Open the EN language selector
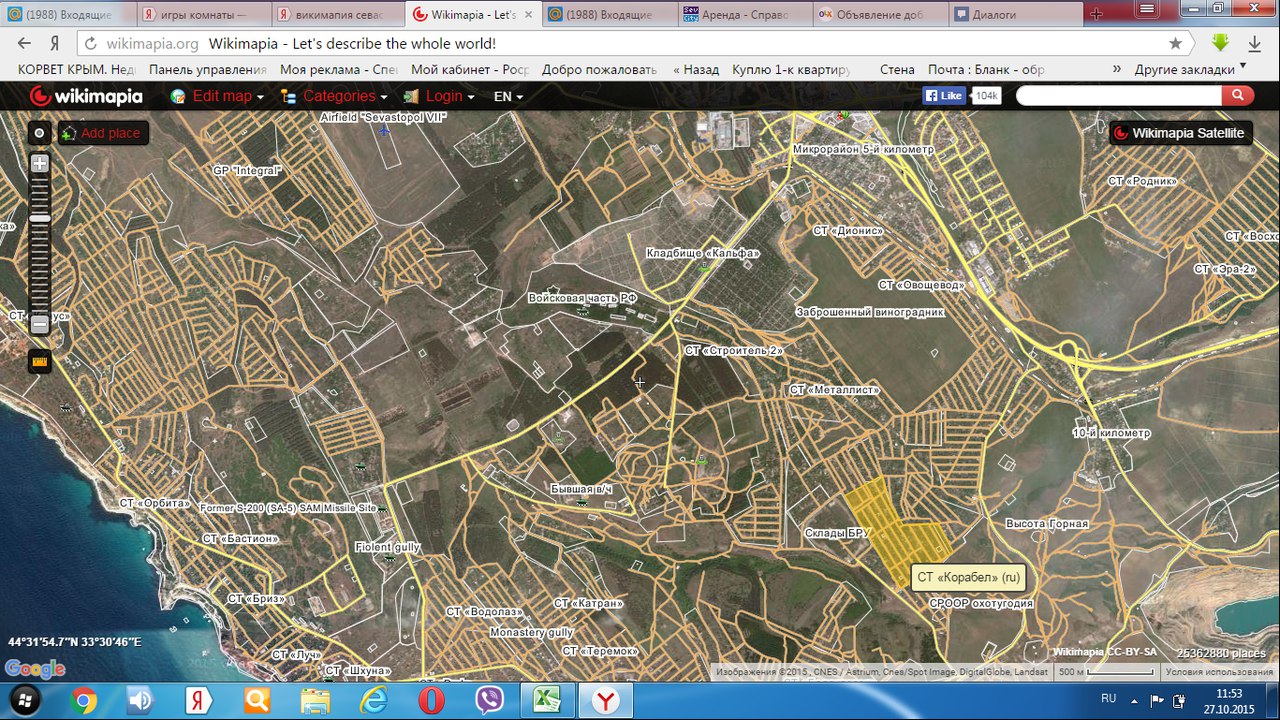 [x=508, y=97]
